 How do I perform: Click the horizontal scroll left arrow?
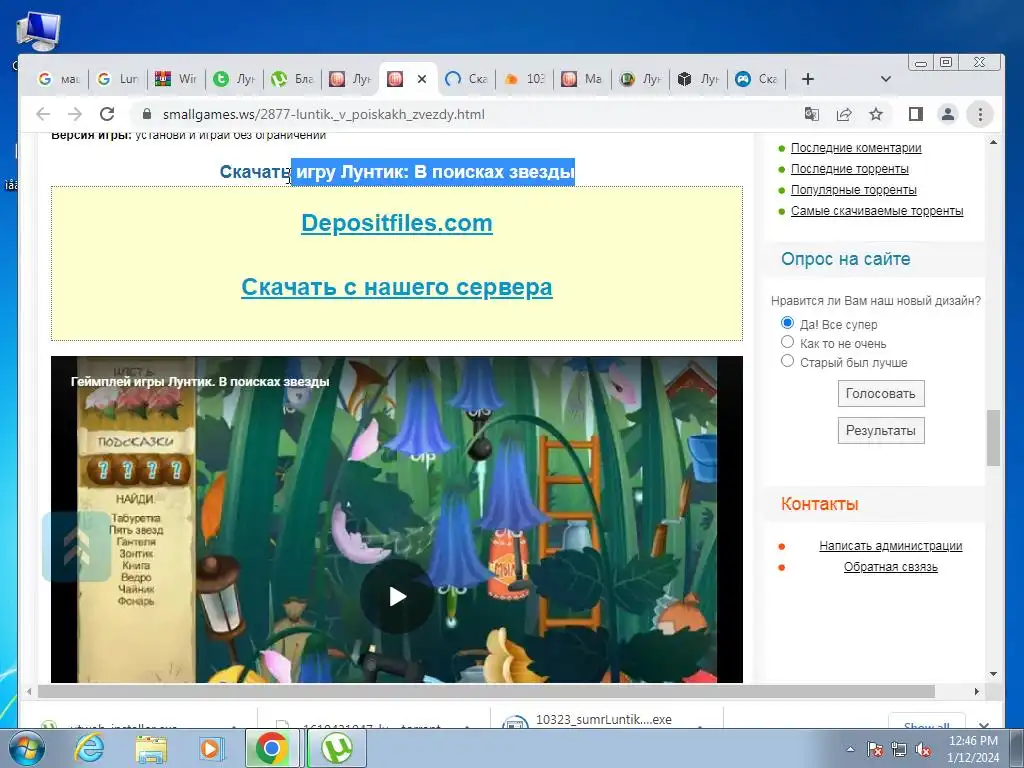pyautogui.click(x=29, y=691)
